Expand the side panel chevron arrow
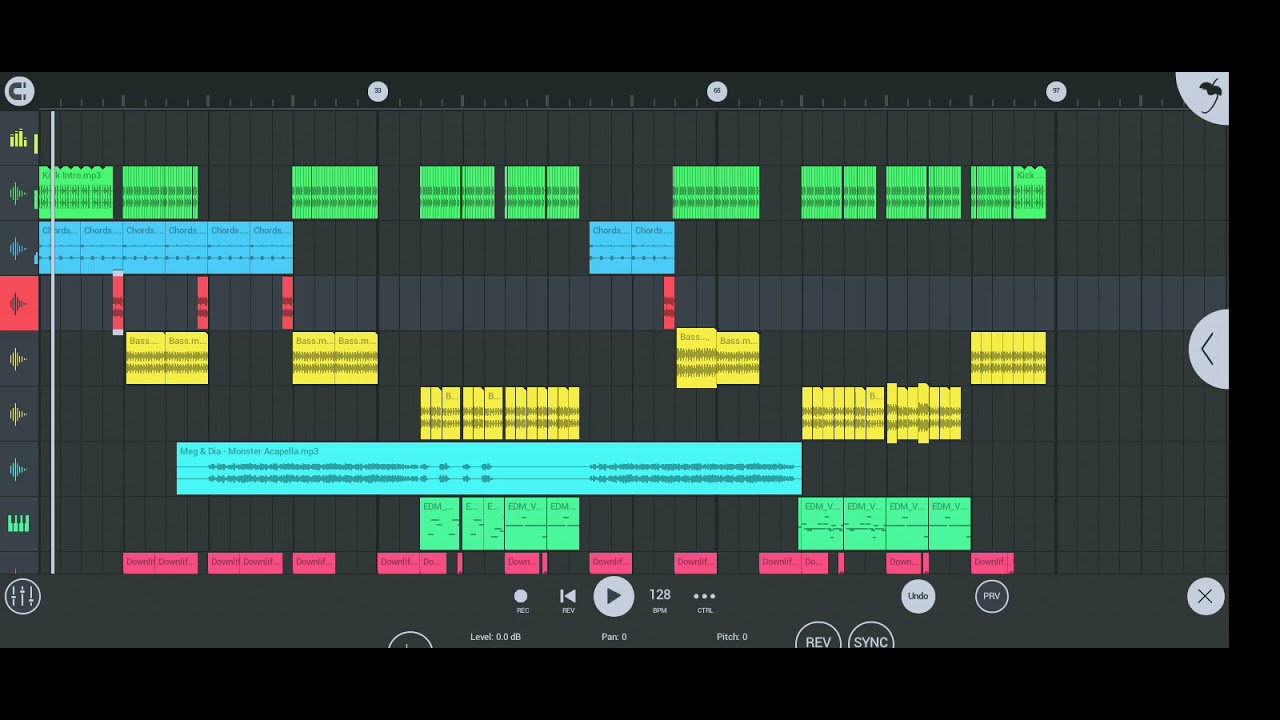 tap(1208, 349)
